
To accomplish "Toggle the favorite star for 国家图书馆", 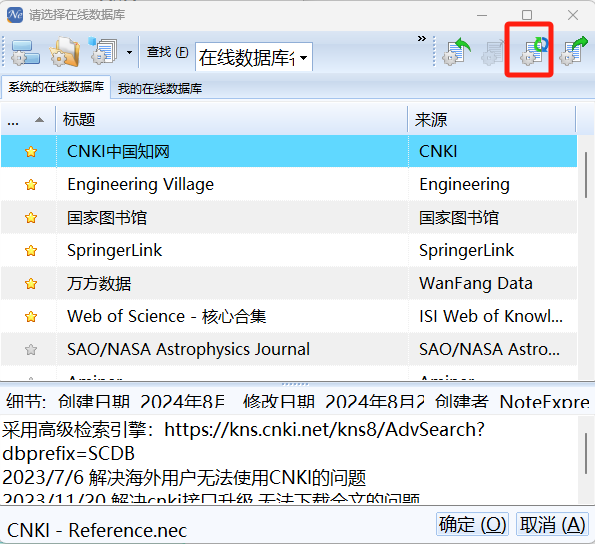I will [x=31, y=218].
